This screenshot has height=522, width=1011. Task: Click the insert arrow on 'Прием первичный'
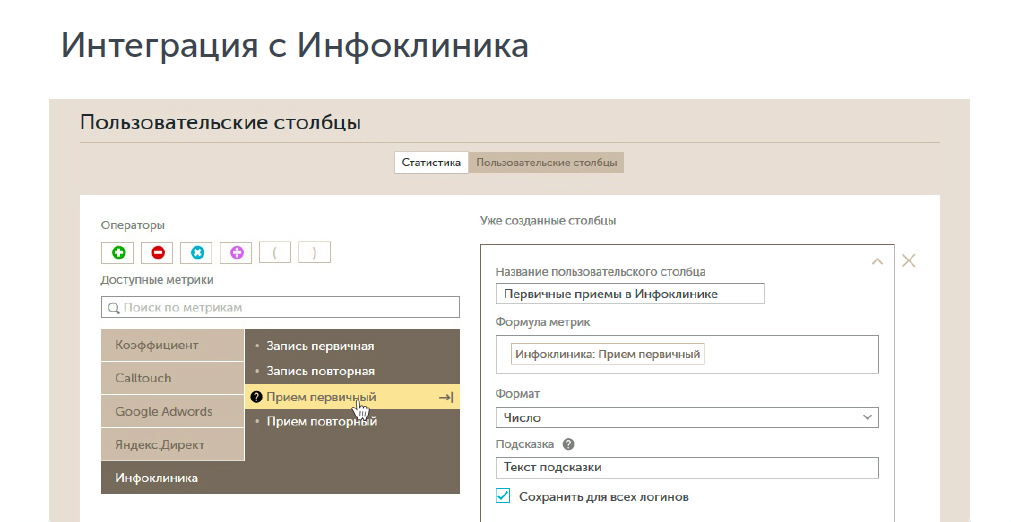[446, 398]
